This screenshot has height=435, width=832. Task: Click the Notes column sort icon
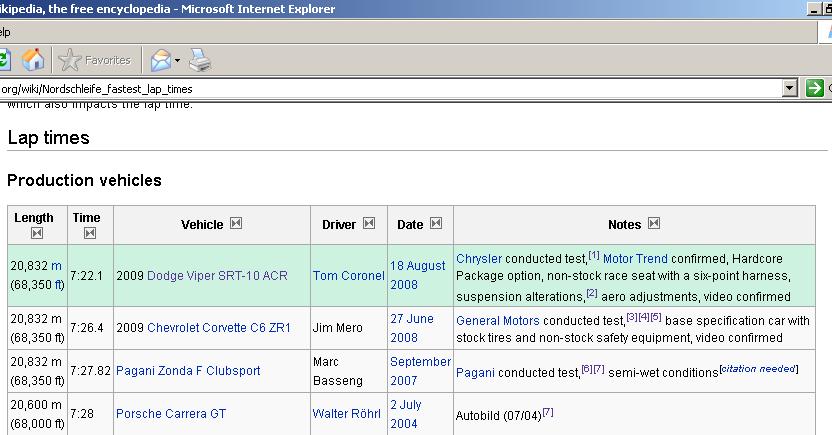pyautogui.click(x=653, y=224)
